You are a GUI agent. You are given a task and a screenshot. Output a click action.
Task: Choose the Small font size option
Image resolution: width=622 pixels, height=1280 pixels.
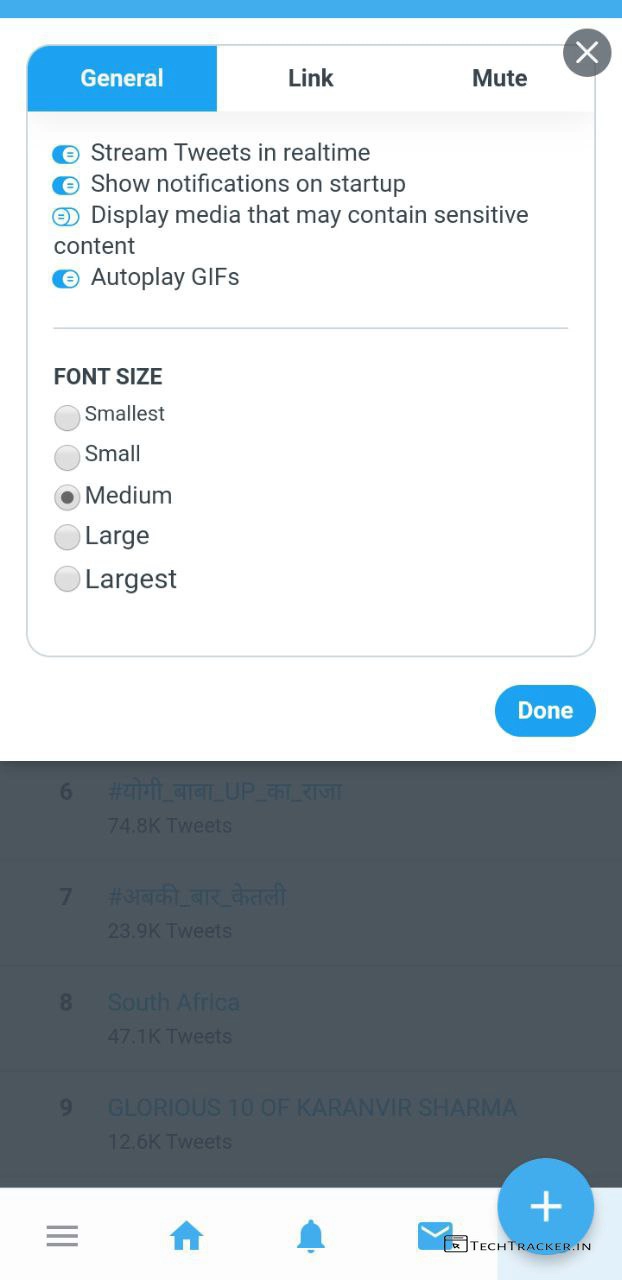67,457
